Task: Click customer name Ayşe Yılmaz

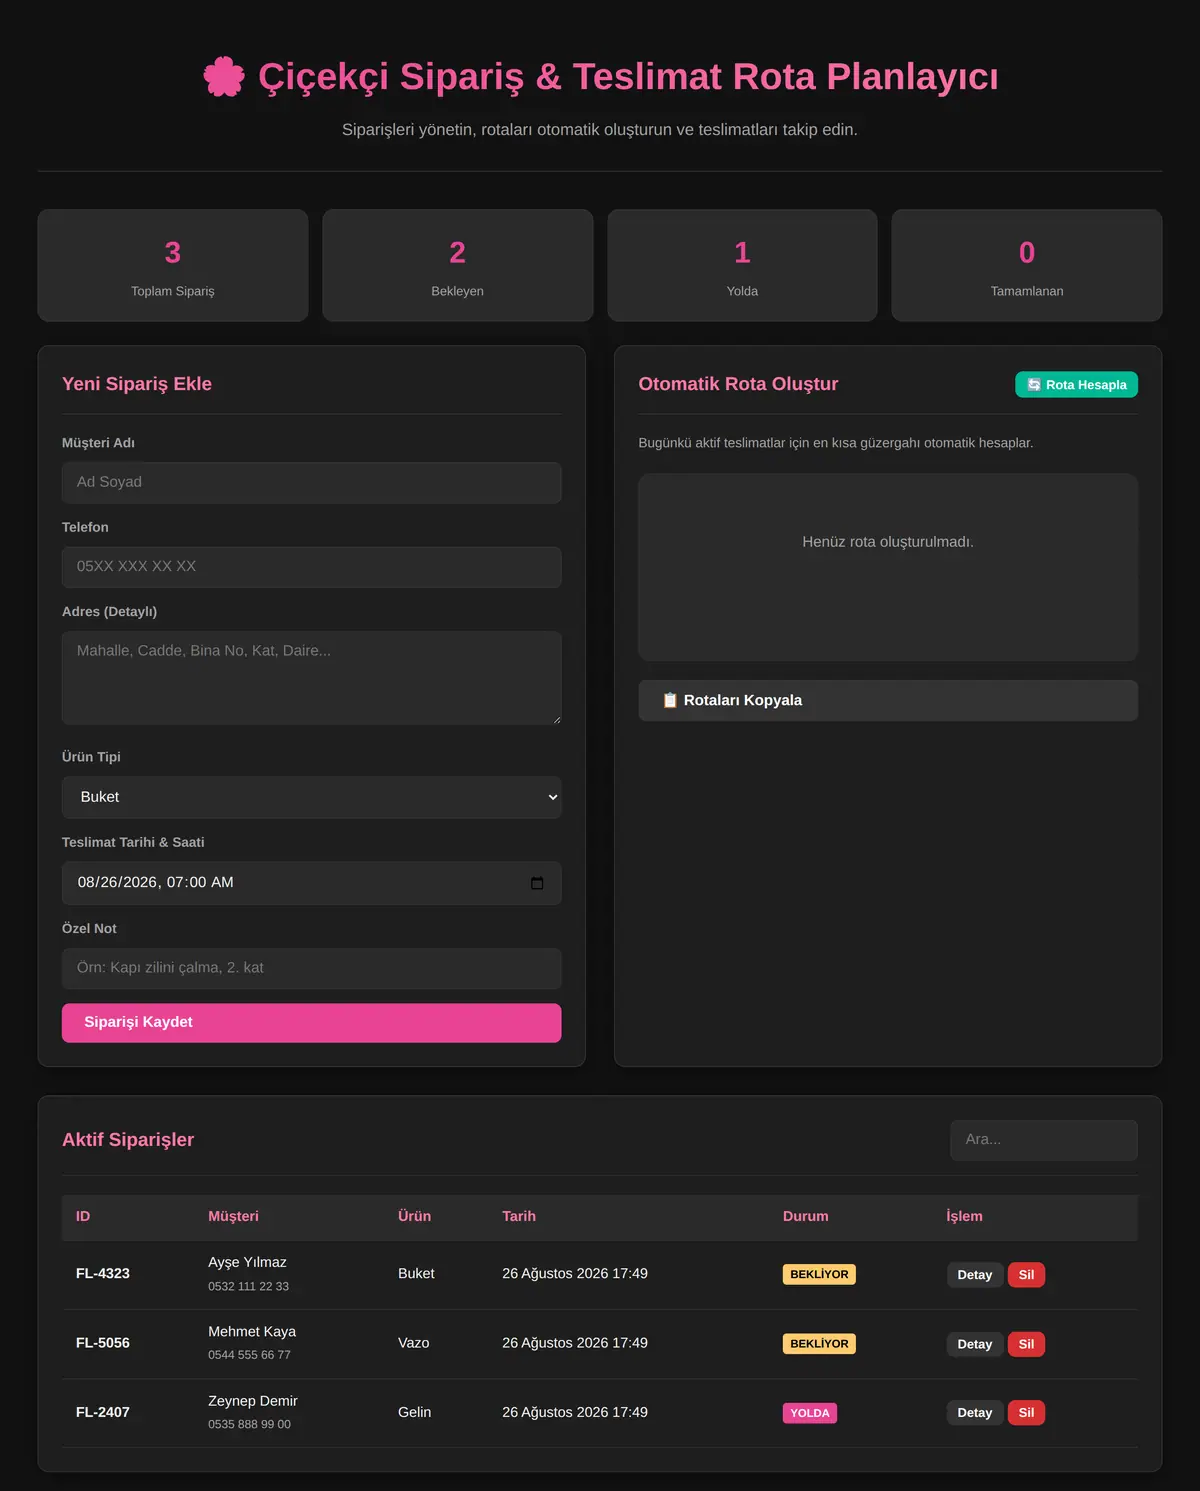Action: point(247,1263)
